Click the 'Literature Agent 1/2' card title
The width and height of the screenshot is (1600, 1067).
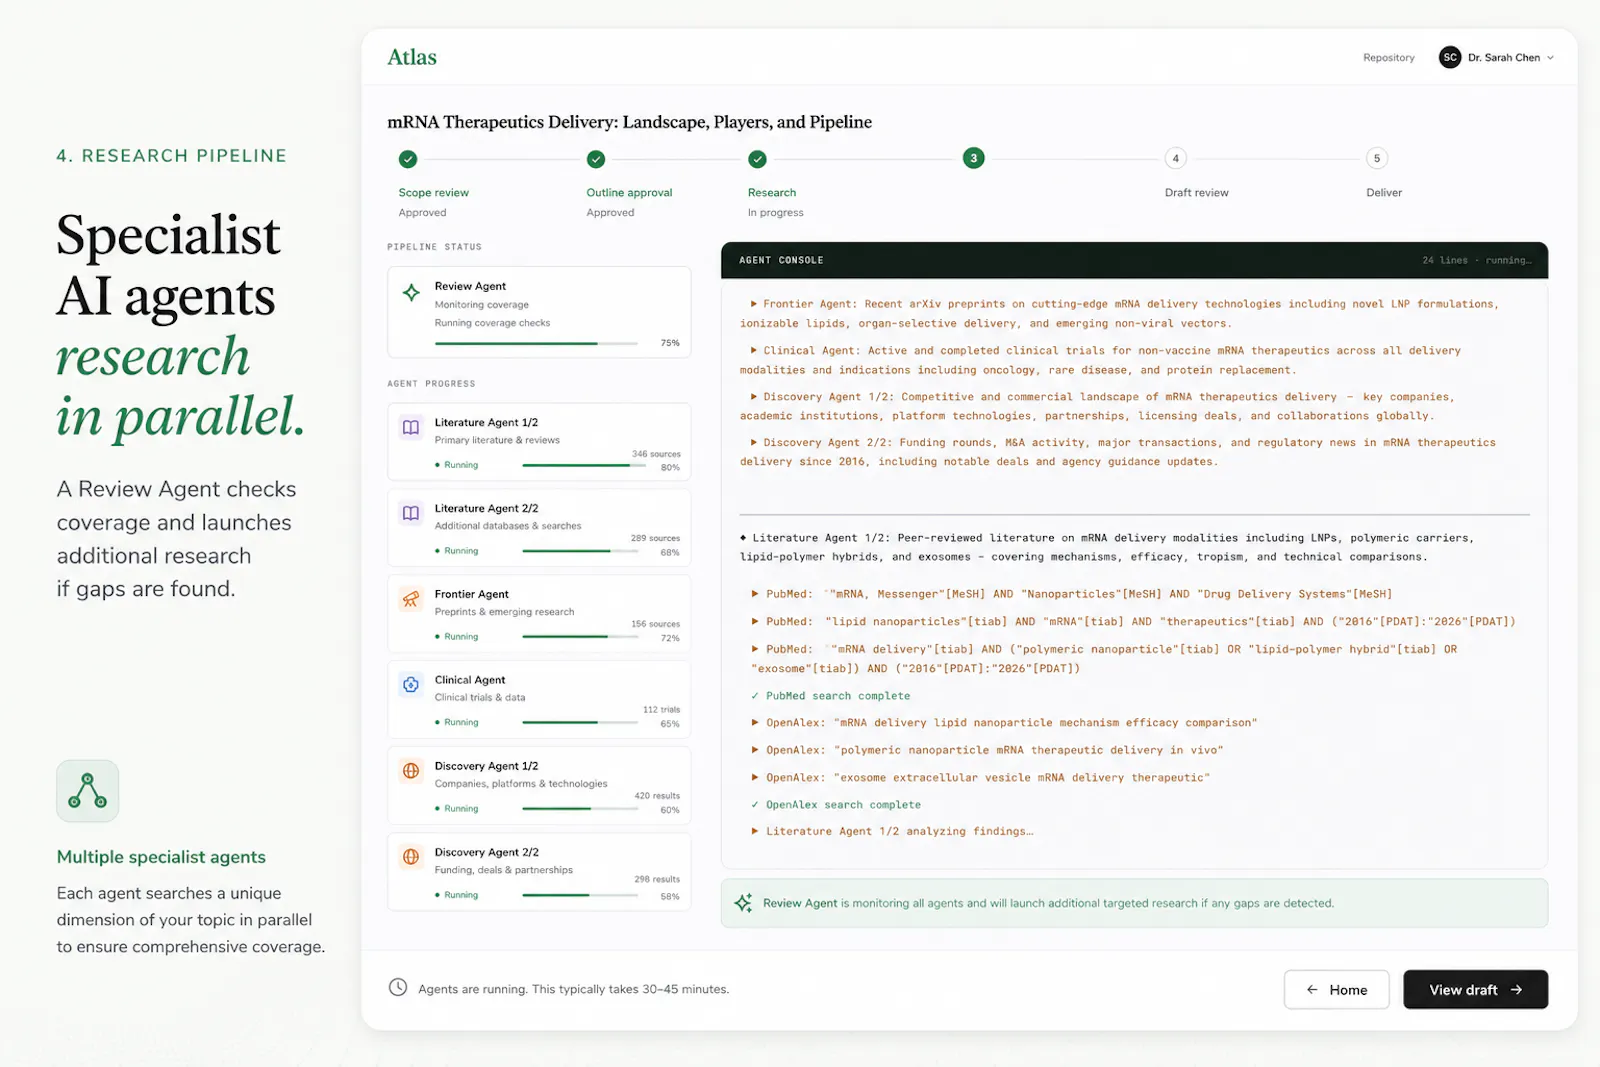[x=486, y=423]
